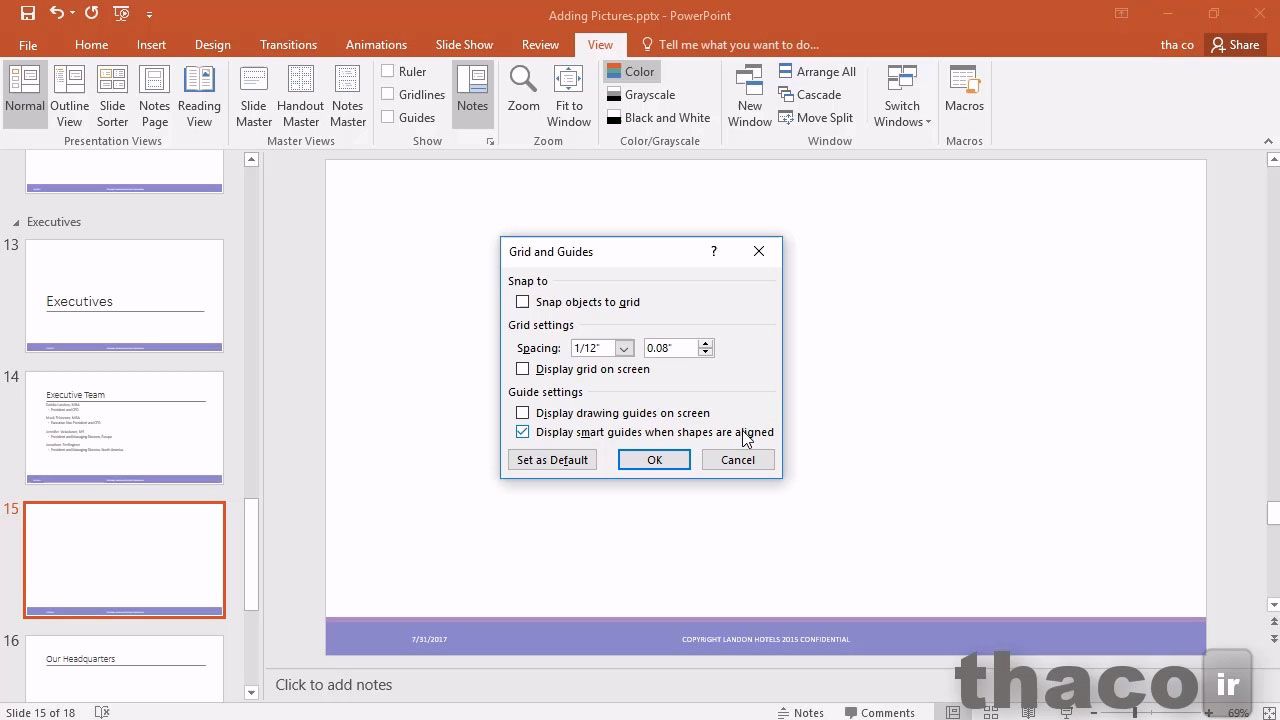Uncheck Display smart guides when shapes aligned
The height and width of the screenshot is (720, 1280).
click(x=522, y=432)
